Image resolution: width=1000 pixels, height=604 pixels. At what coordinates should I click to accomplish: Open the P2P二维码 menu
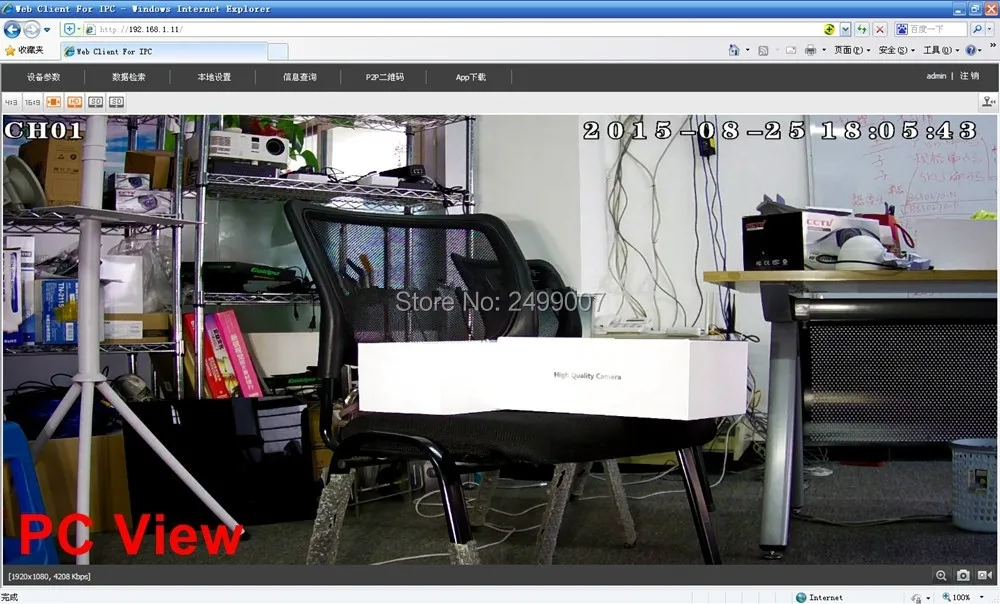coord(385,77)
